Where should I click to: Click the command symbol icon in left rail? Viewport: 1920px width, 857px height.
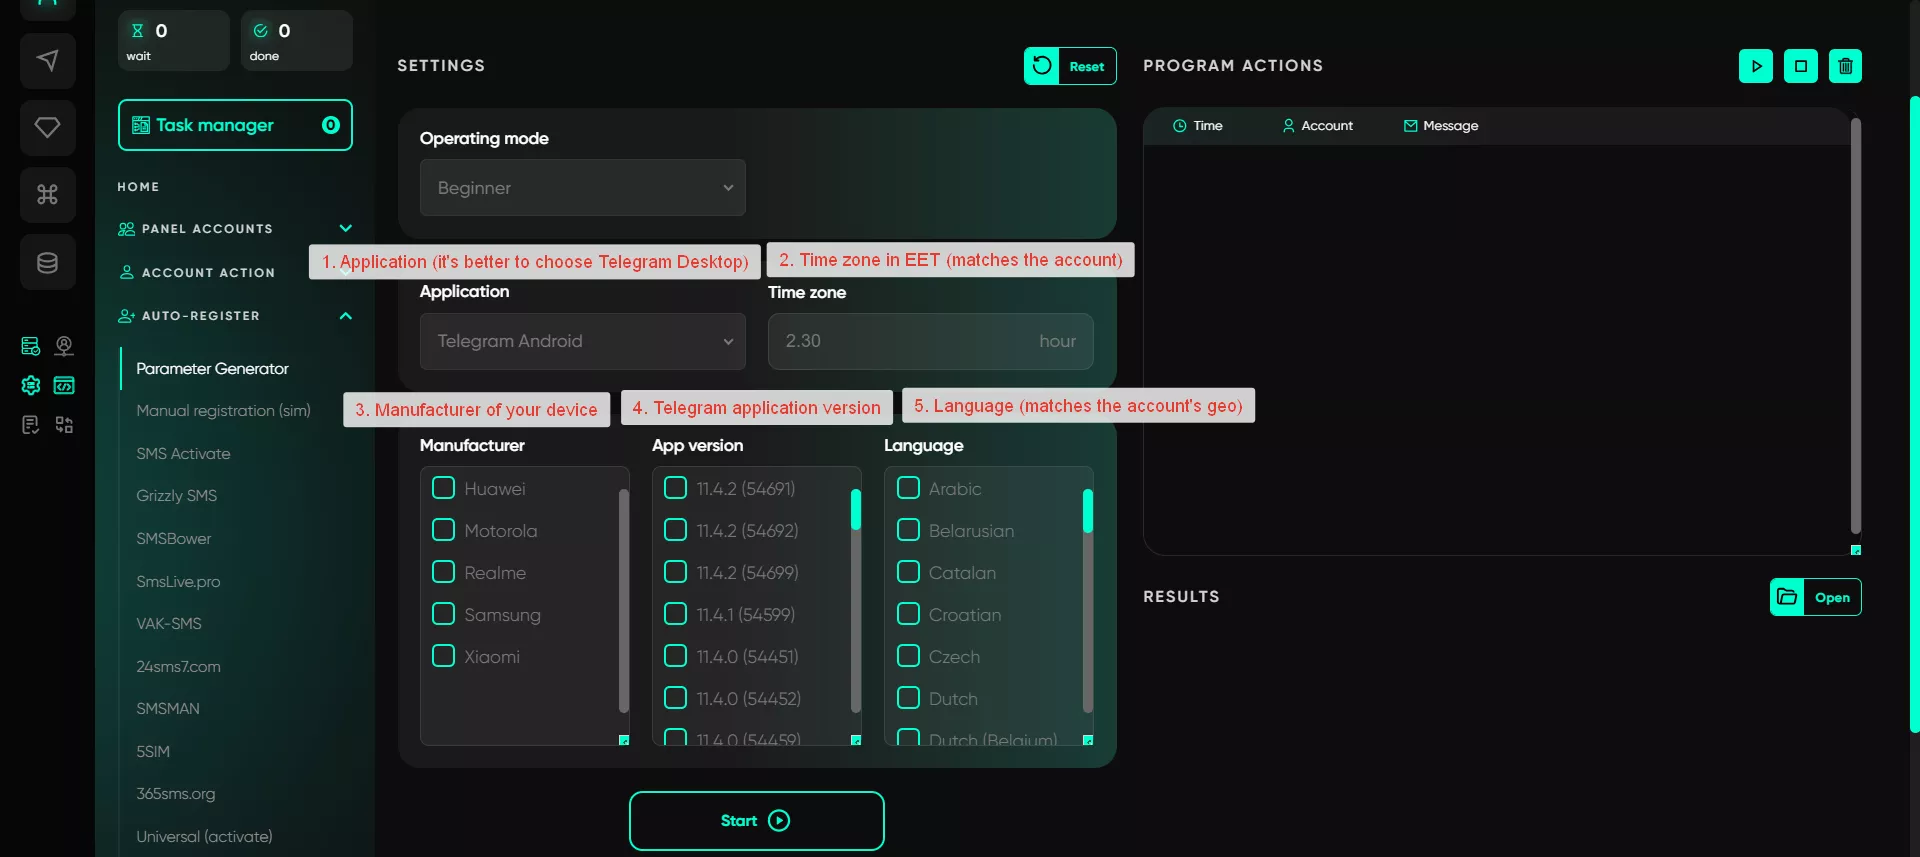click(47, 194)
